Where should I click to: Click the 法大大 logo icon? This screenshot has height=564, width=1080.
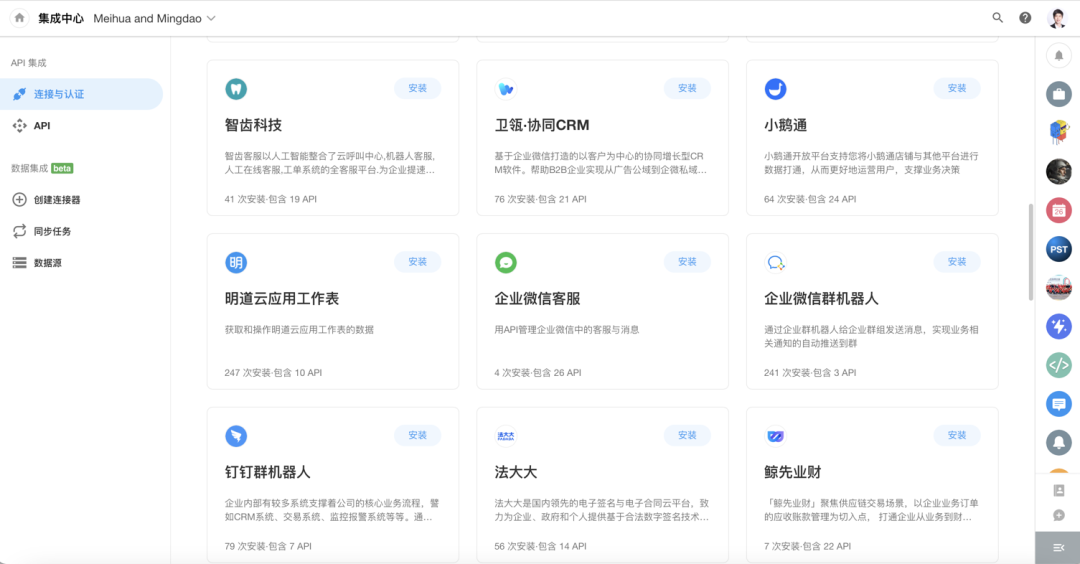click(506, 436)
